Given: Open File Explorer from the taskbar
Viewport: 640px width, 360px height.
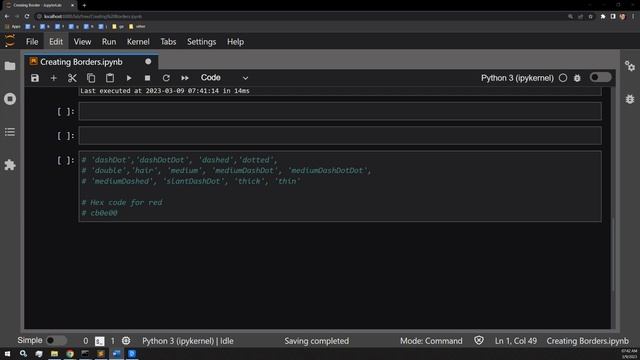Looking at the screenshot, I should [x=54, y=353].
